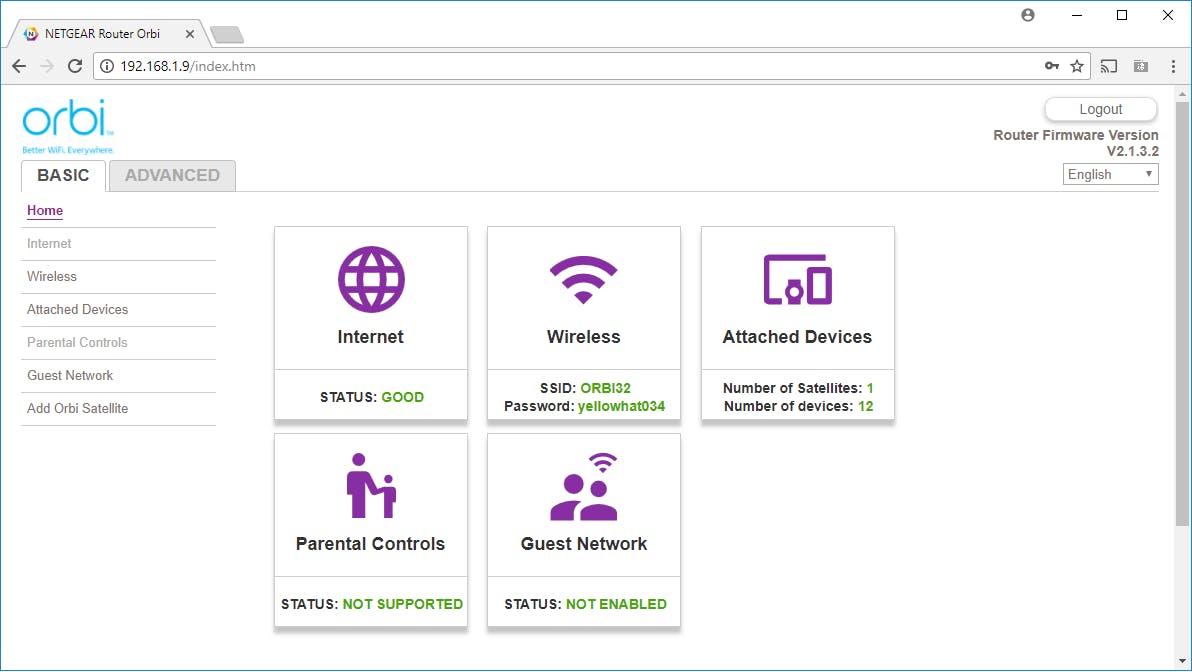The width and height of the screenshot is (1192, 672).
Task: Maximize the browser window
Action: point(1122,15)
